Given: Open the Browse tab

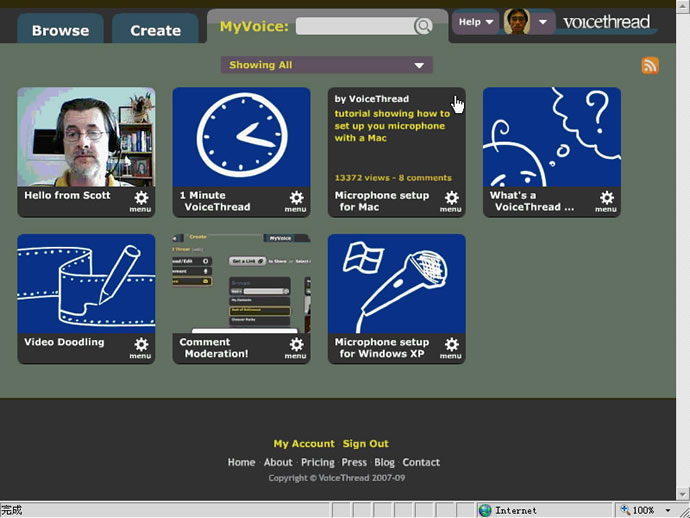Looking at the screenshot, I should point(60,30).
